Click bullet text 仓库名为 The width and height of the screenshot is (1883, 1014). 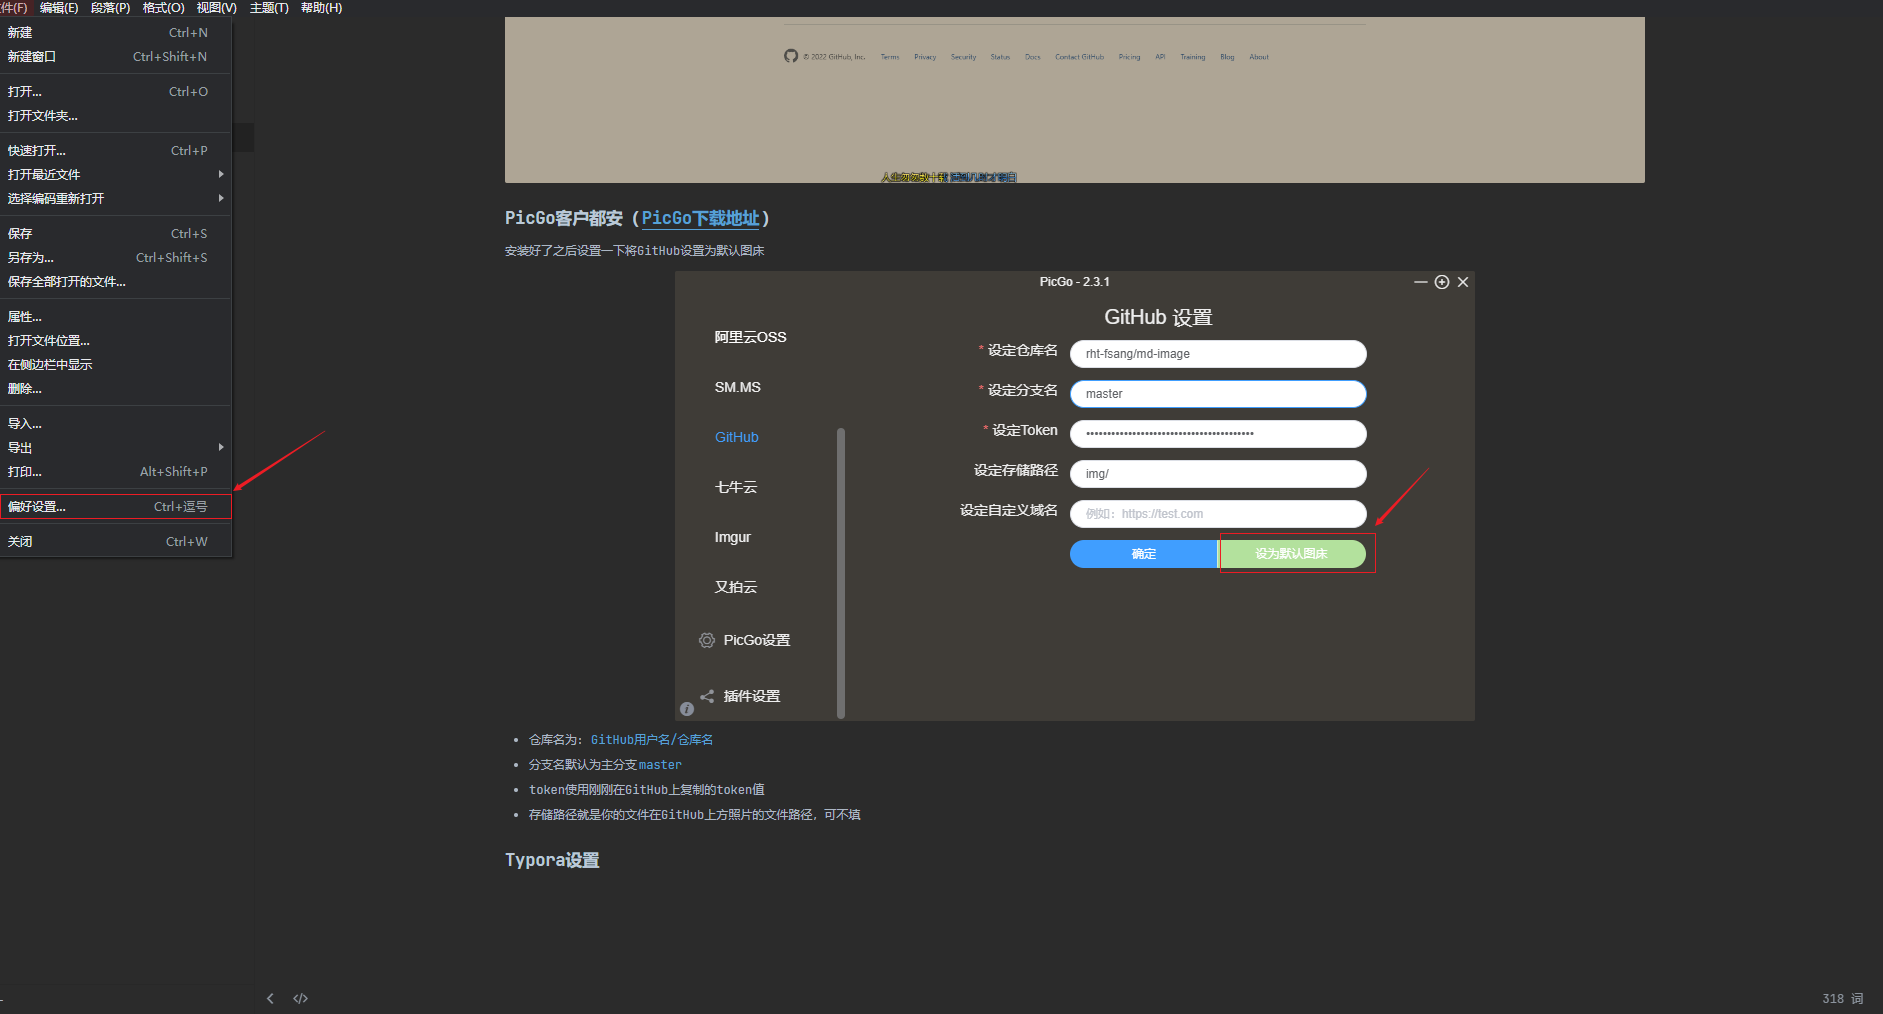555,740
